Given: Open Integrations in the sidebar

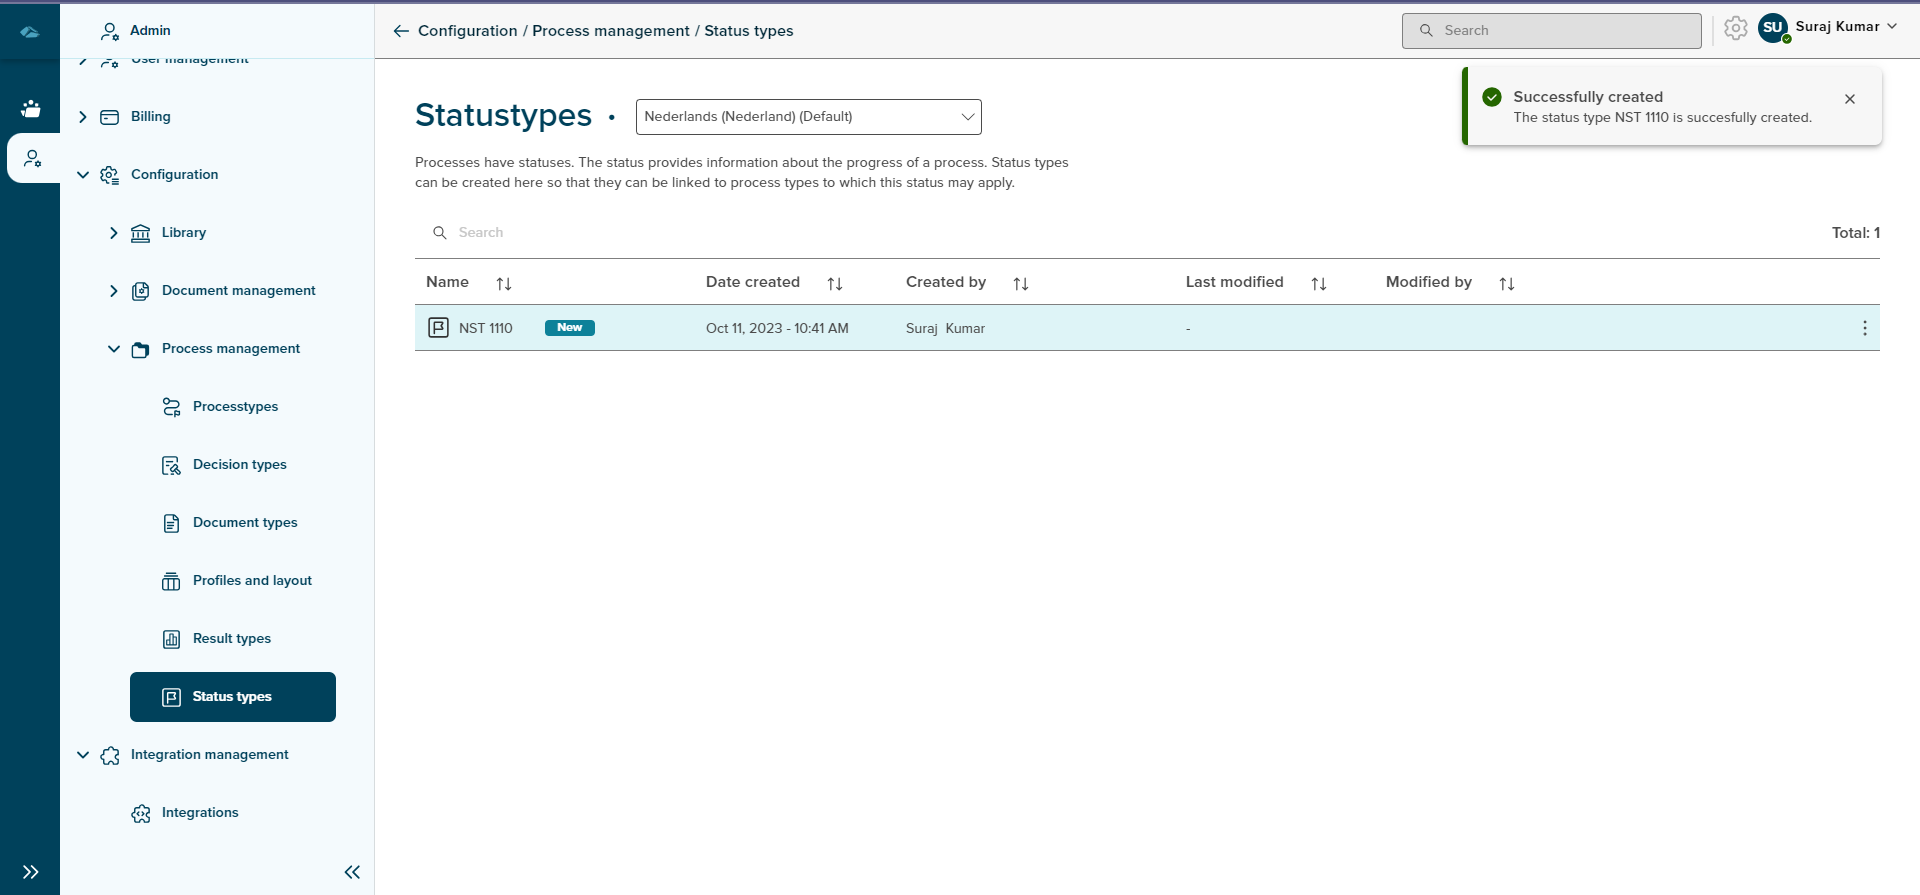Looking at the screenshot, I should tap(199, 813).
